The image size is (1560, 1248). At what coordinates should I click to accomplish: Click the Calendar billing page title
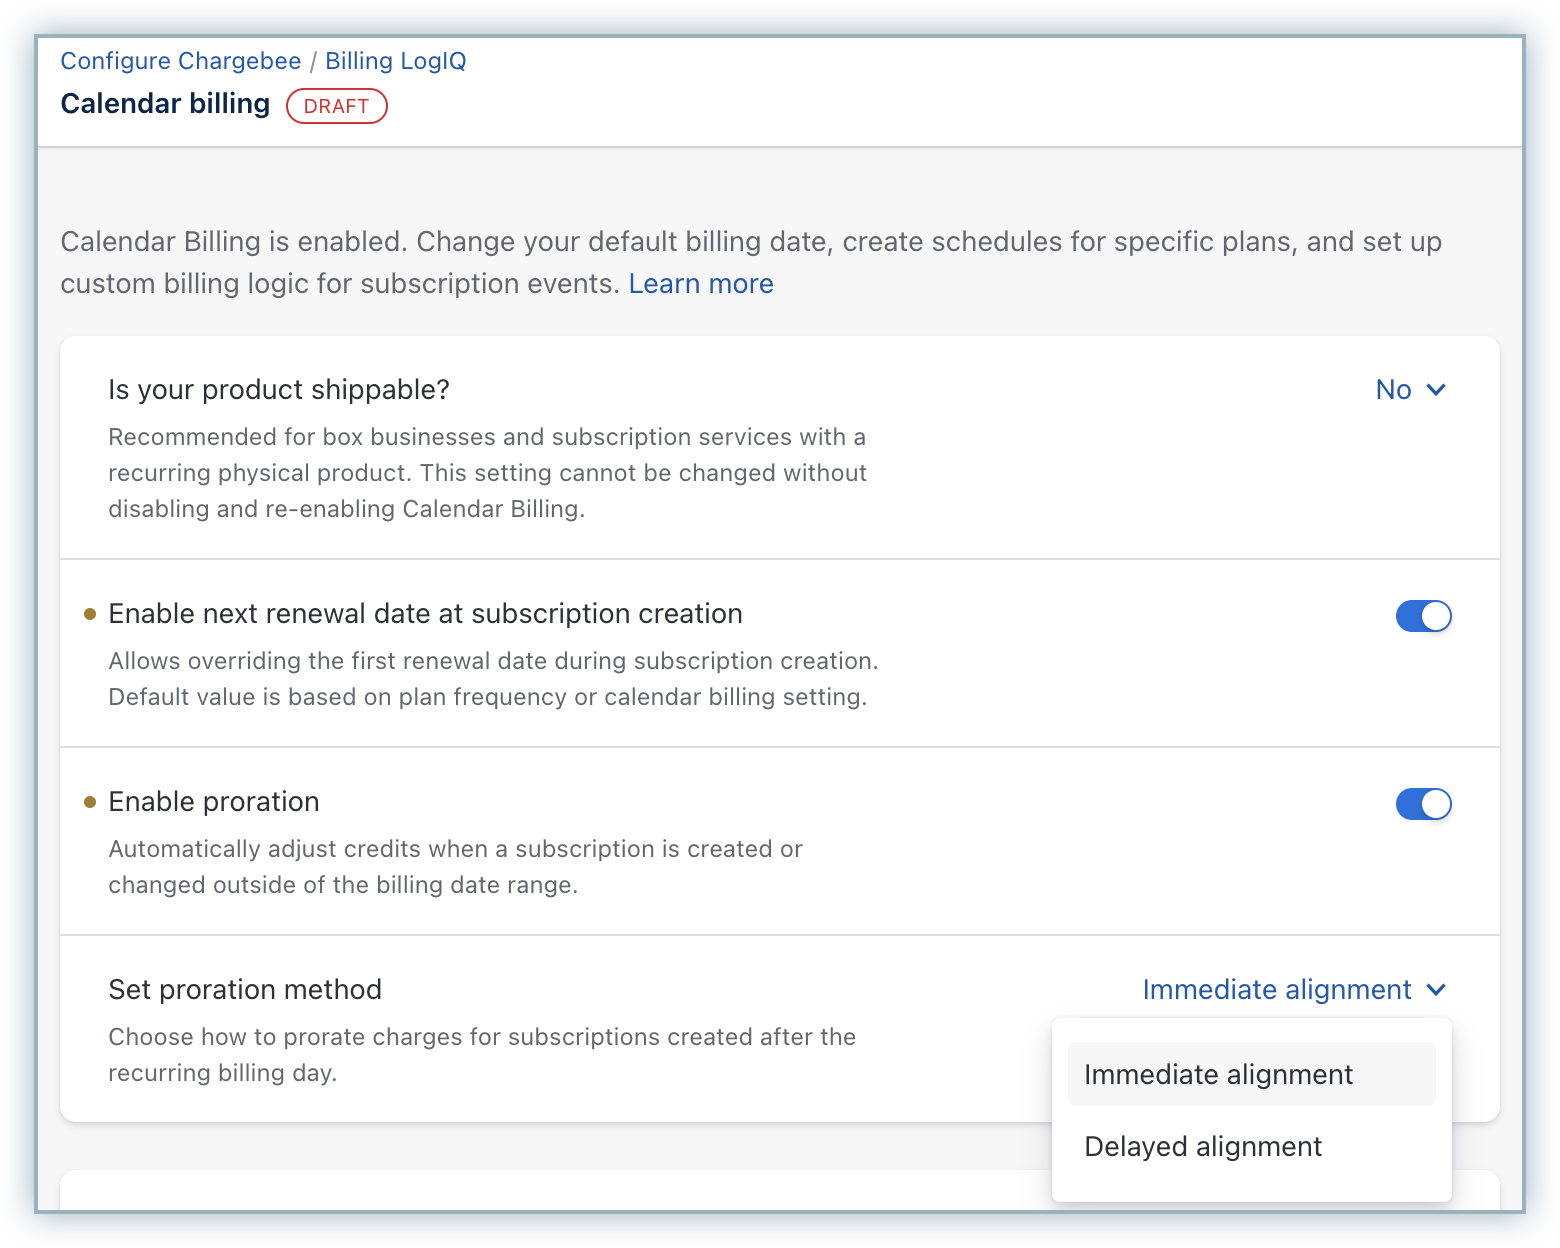[x=165, y=104]
